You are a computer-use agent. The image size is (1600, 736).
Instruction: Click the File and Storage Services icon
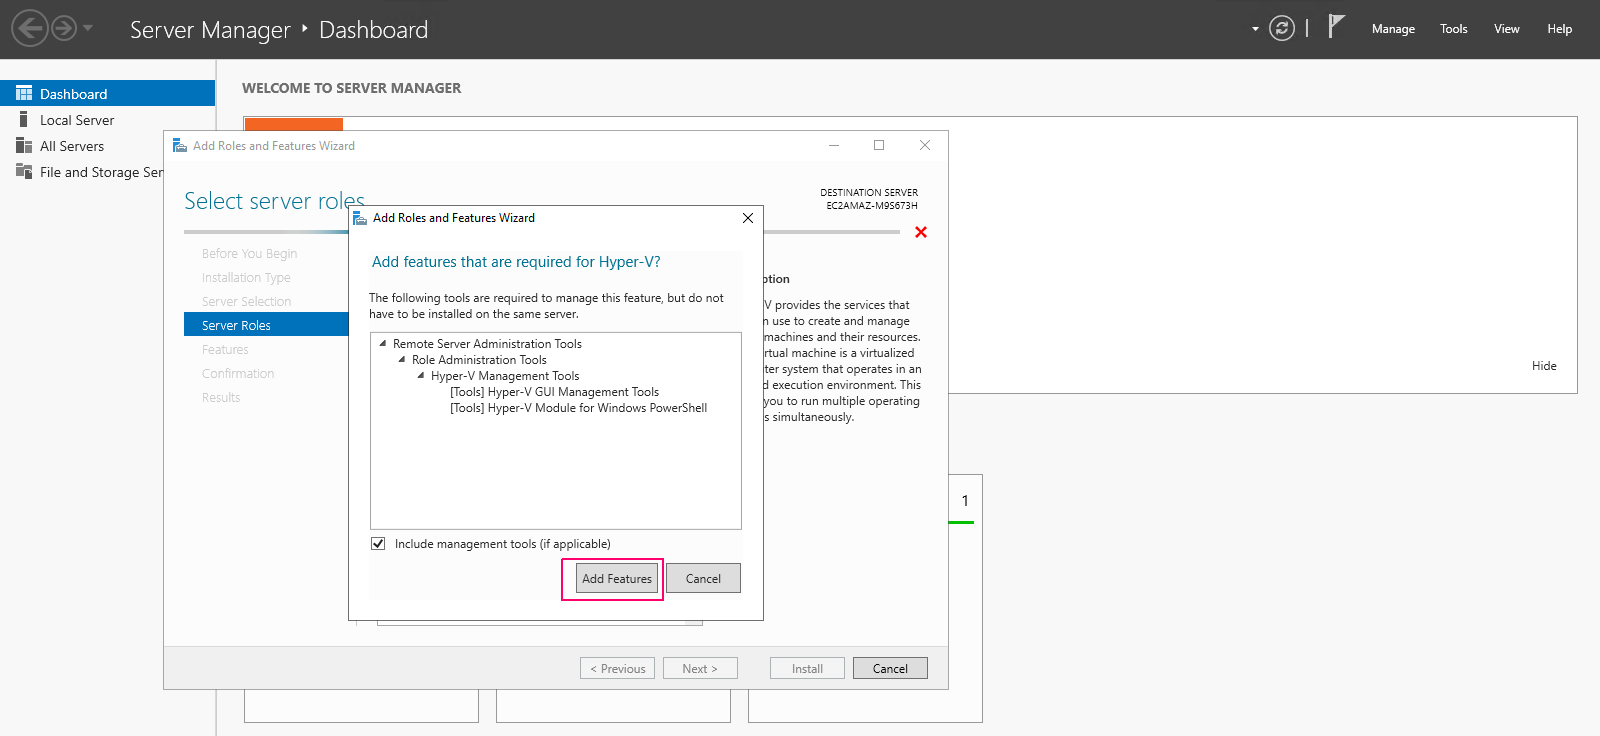pos(24,172)
